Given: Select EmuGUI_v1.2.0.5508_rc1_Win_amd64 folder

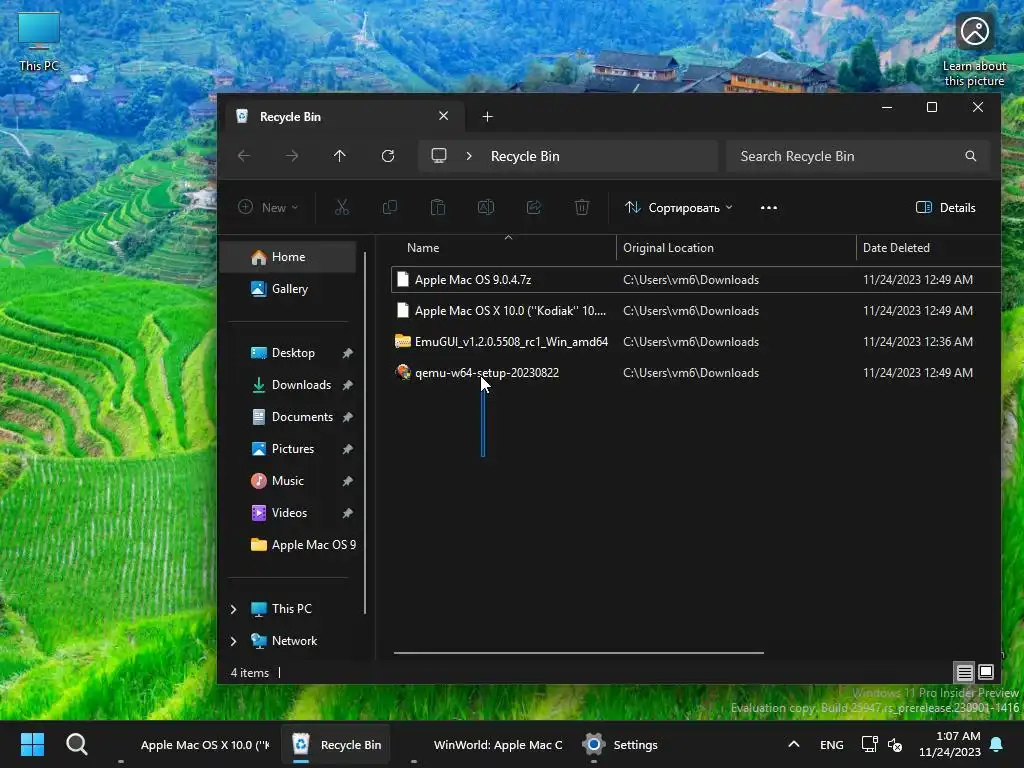Looking at the screenshot, I should [695, 342].
